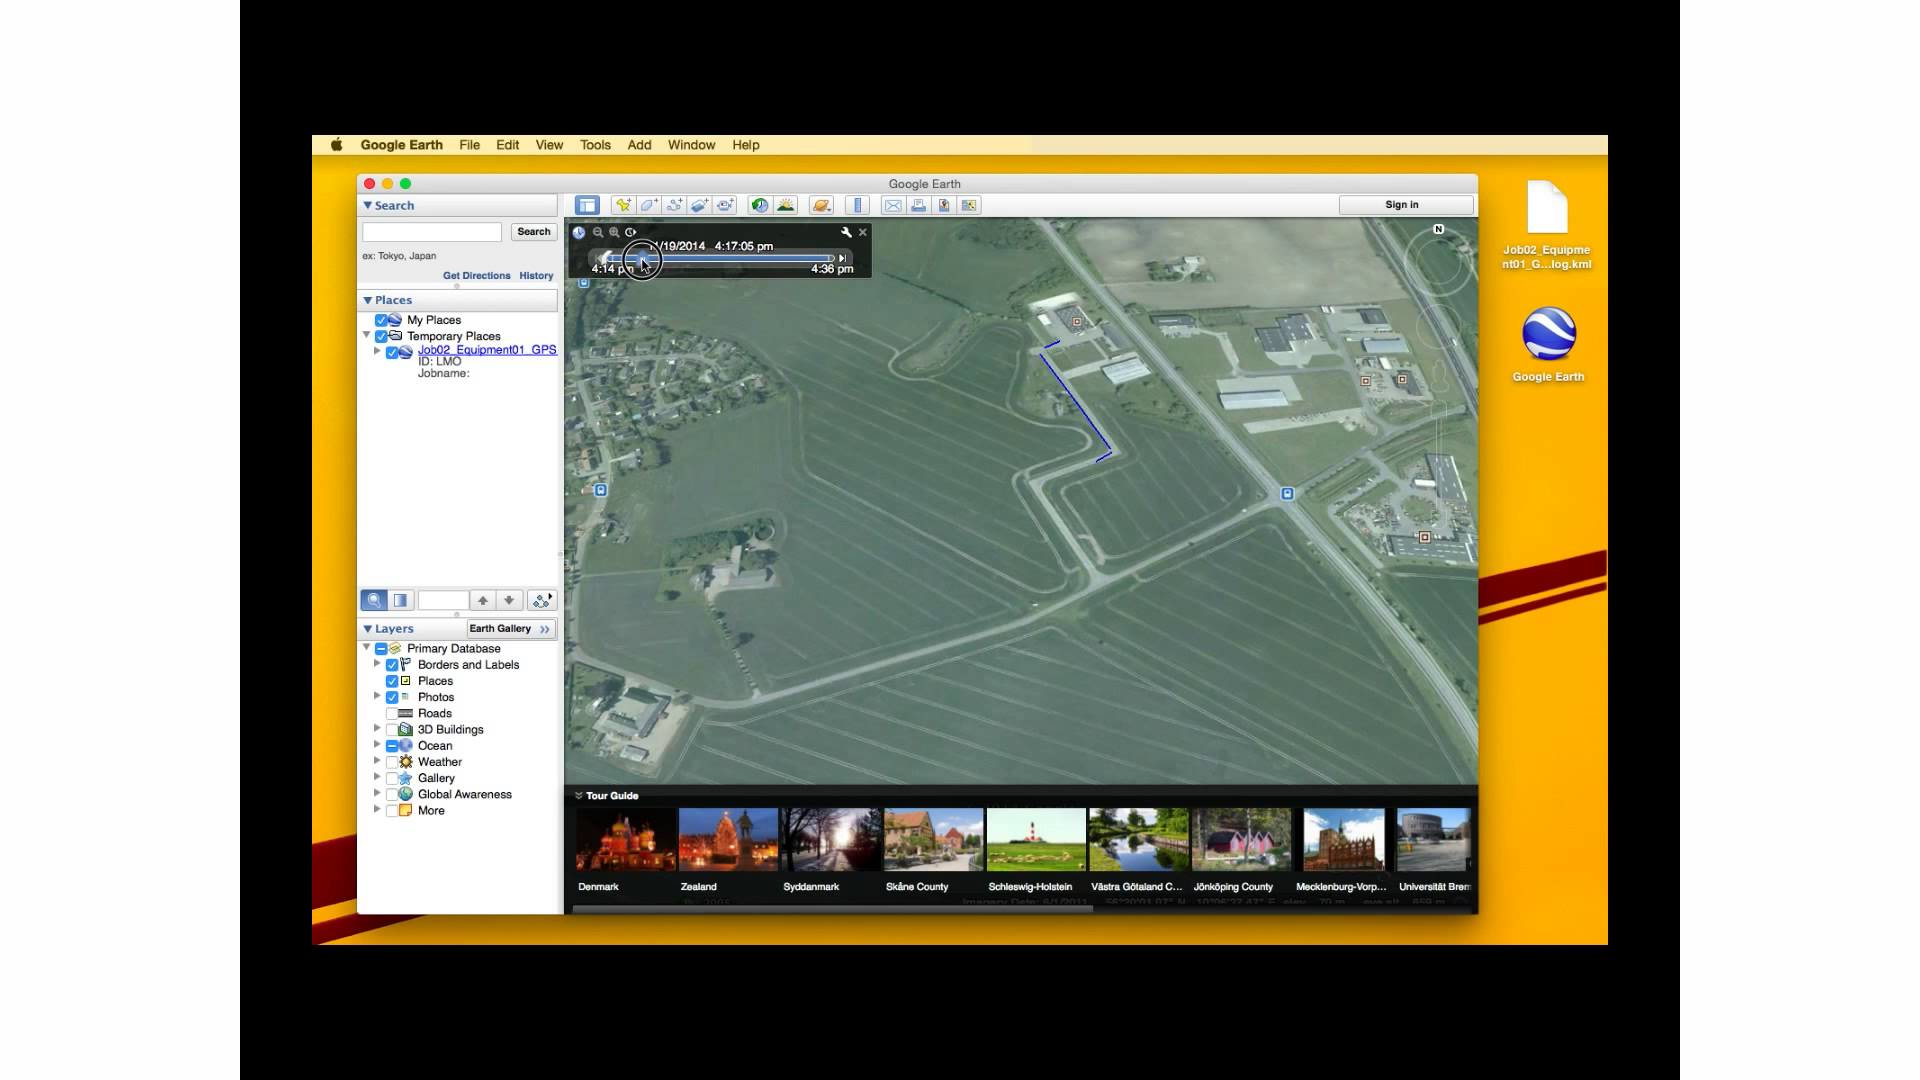The image size is (1920, 1080).
Task: Open the Denmark tour guide thumbnail
Action: [x=624, y=838]
